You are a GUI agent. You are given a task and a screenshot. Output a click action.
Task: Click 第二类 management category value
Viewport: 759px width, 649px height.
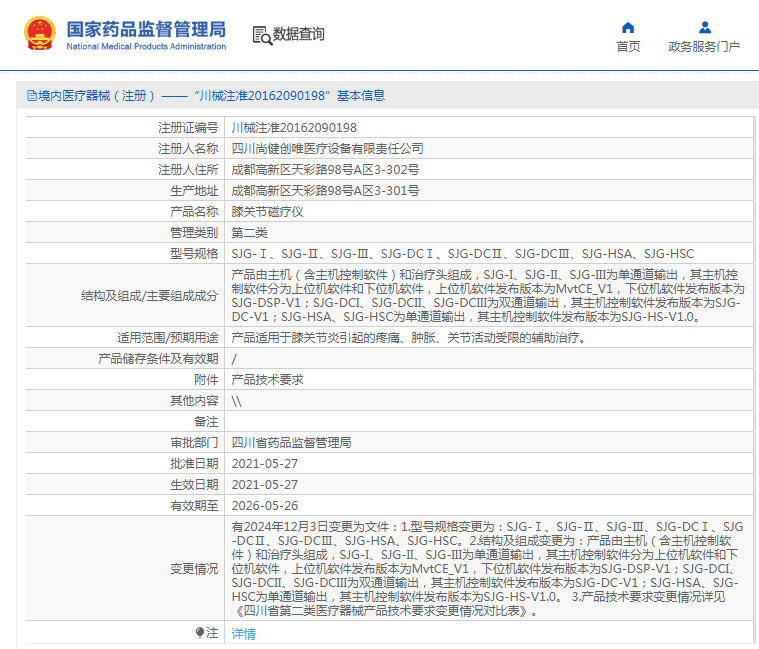(x=249, y=233)
